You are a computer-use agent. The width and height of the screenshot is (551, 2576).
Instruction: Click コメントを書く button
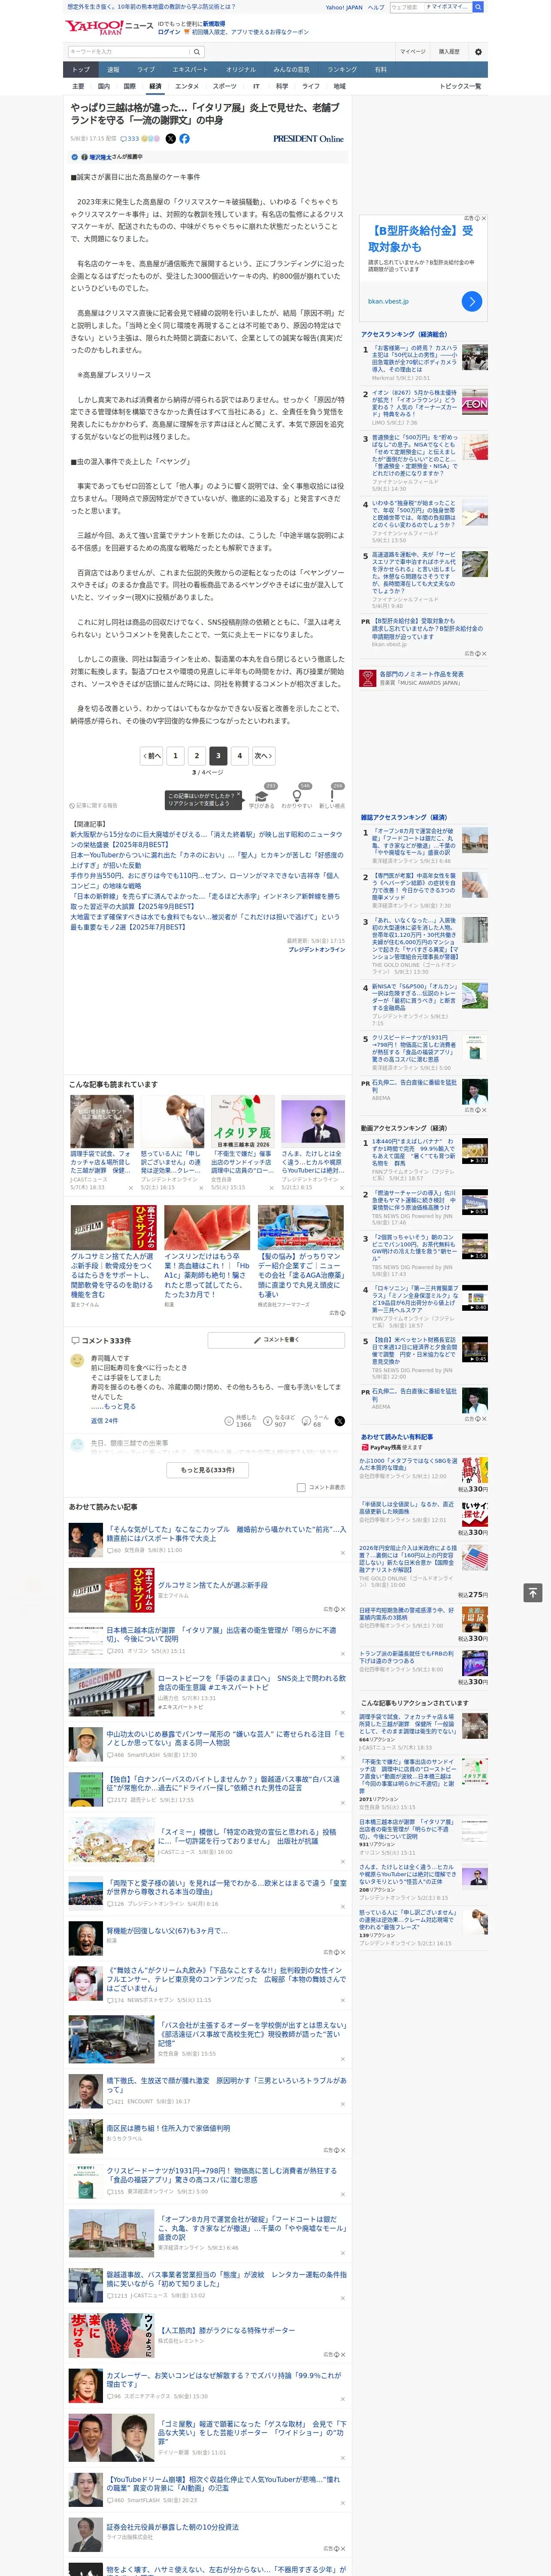point(276,1340)
